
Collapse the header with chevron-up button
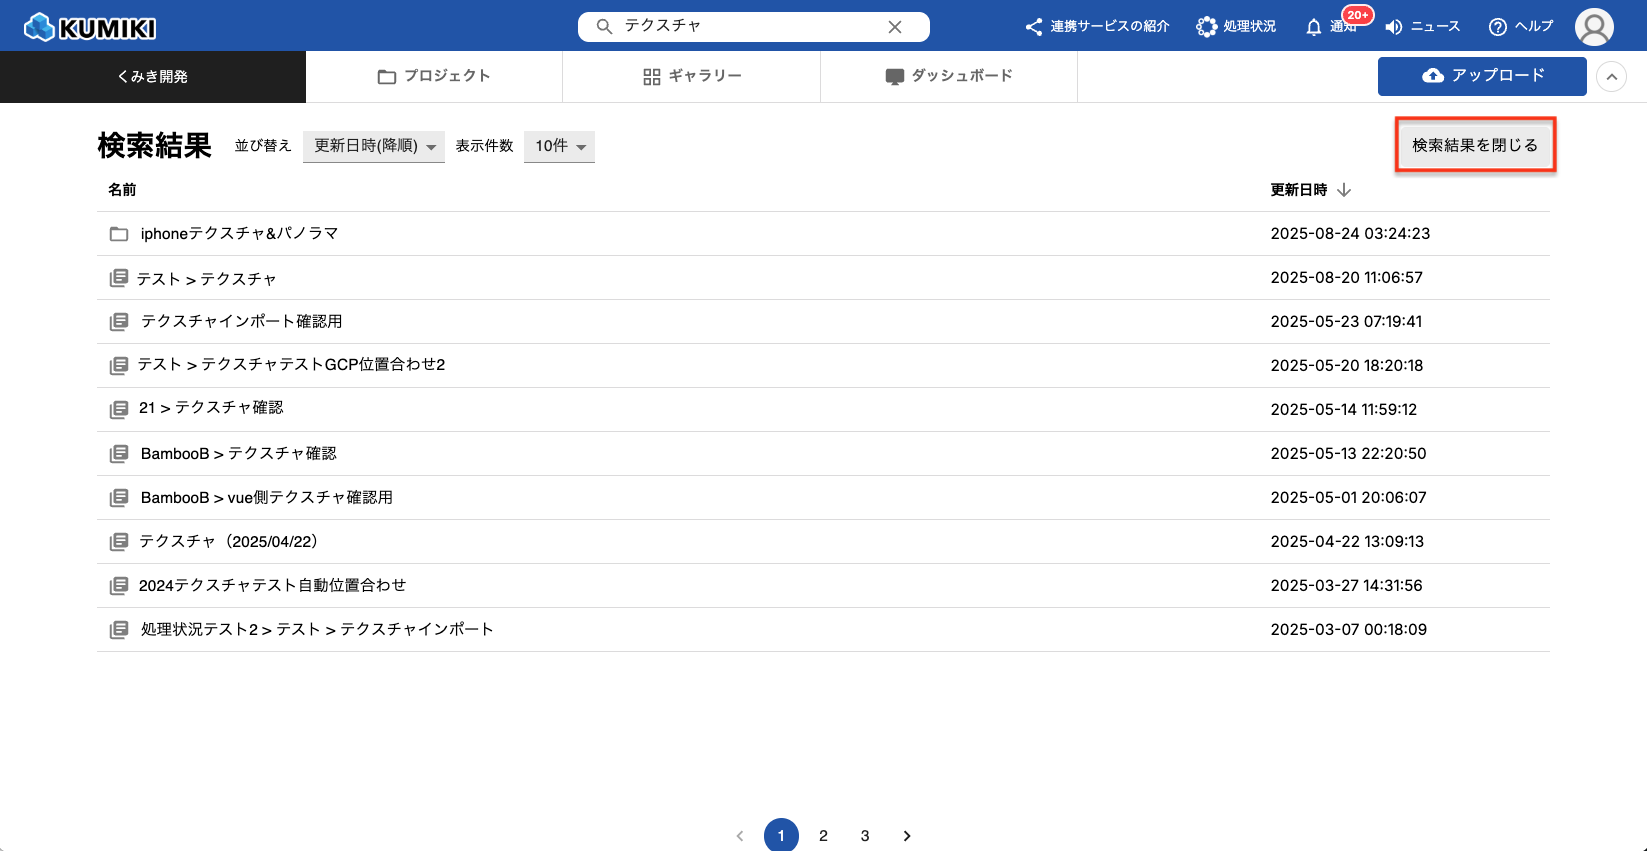[x=1611, y=77]
